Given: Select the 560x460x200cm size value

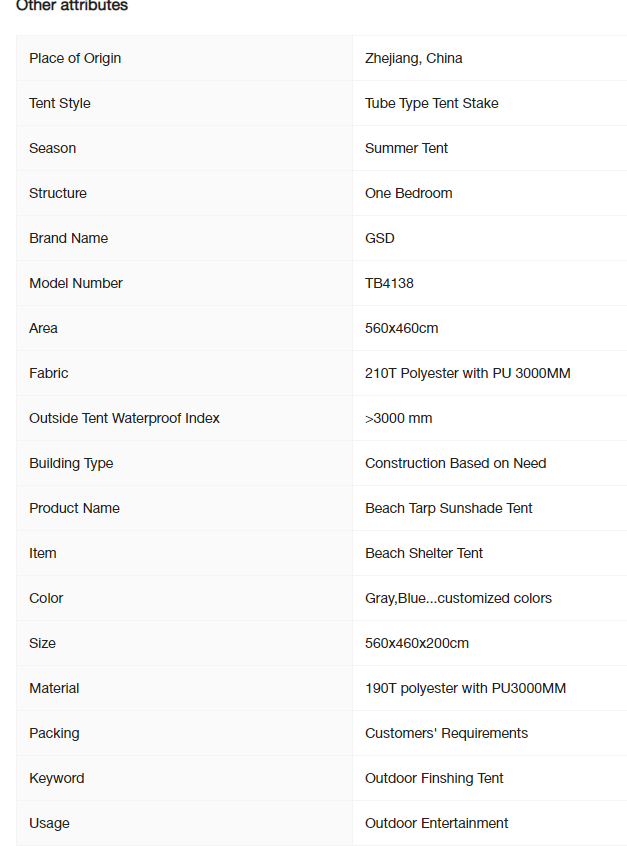Looking at the screenshot, I should (417, 643).
